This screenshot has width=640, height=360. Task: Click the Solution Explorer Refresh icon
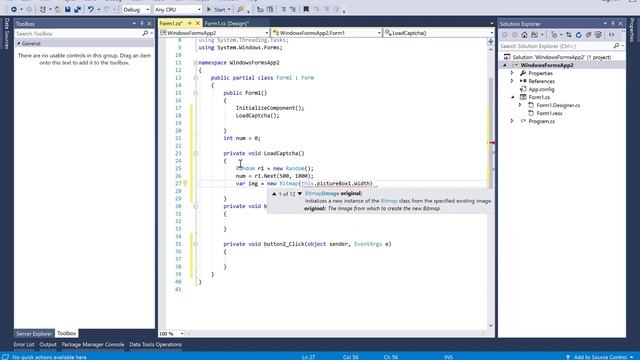click(x=578, y=35)
